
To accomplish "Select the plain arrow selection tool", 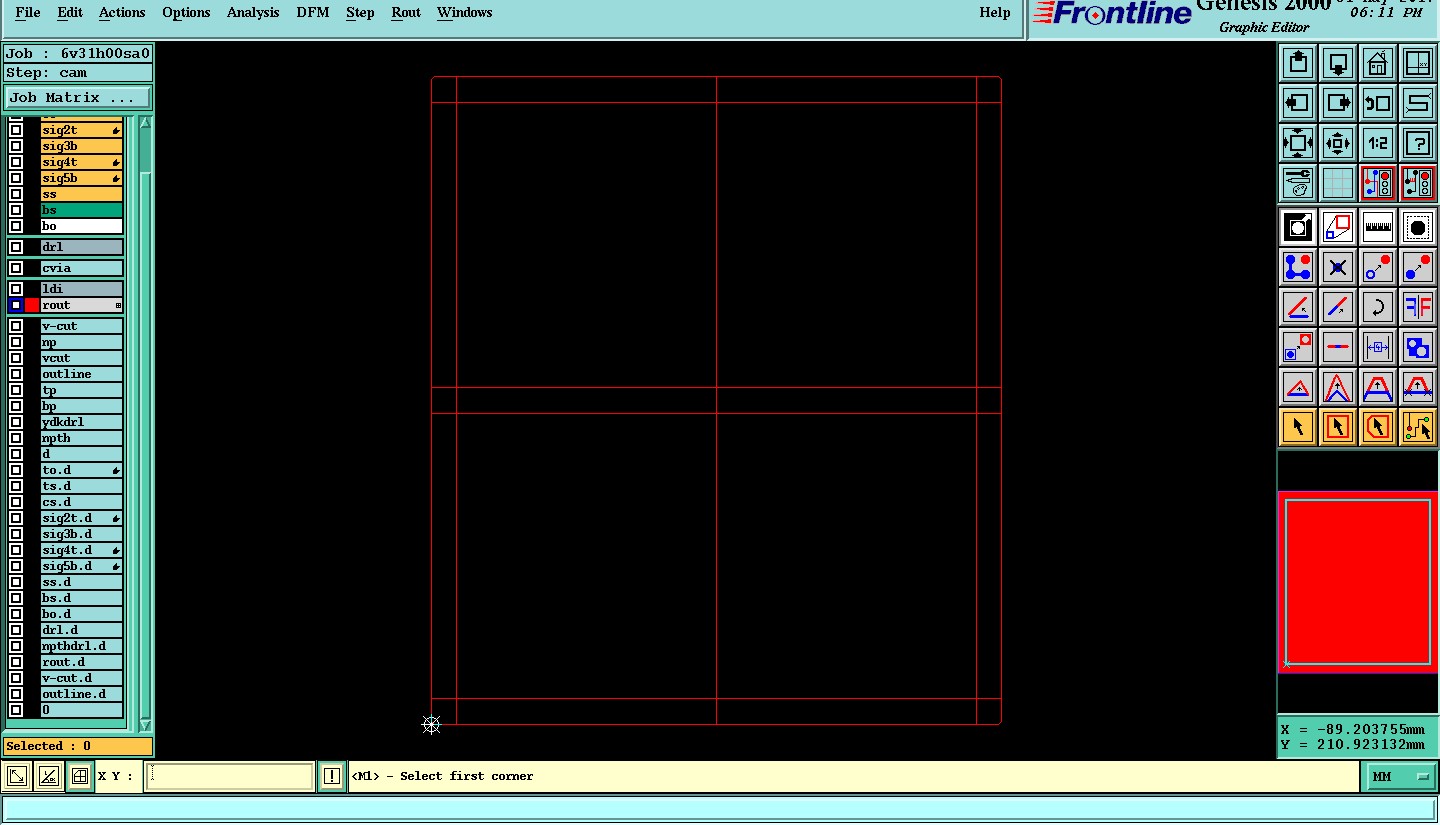I will 1298,427.
